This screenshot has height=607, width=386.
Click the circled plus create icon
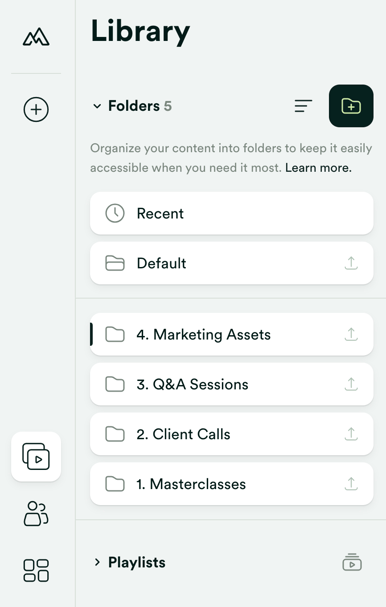coord(36,109)
